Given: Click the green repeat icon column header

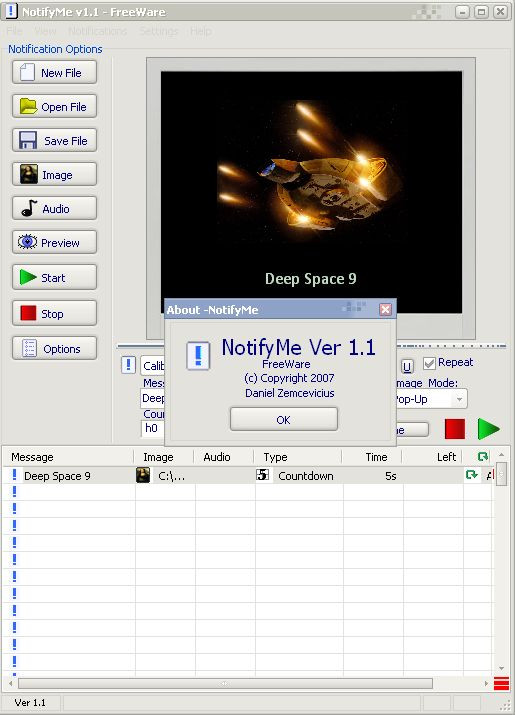Looking at the screenshot, I should [x=483, y=456].
